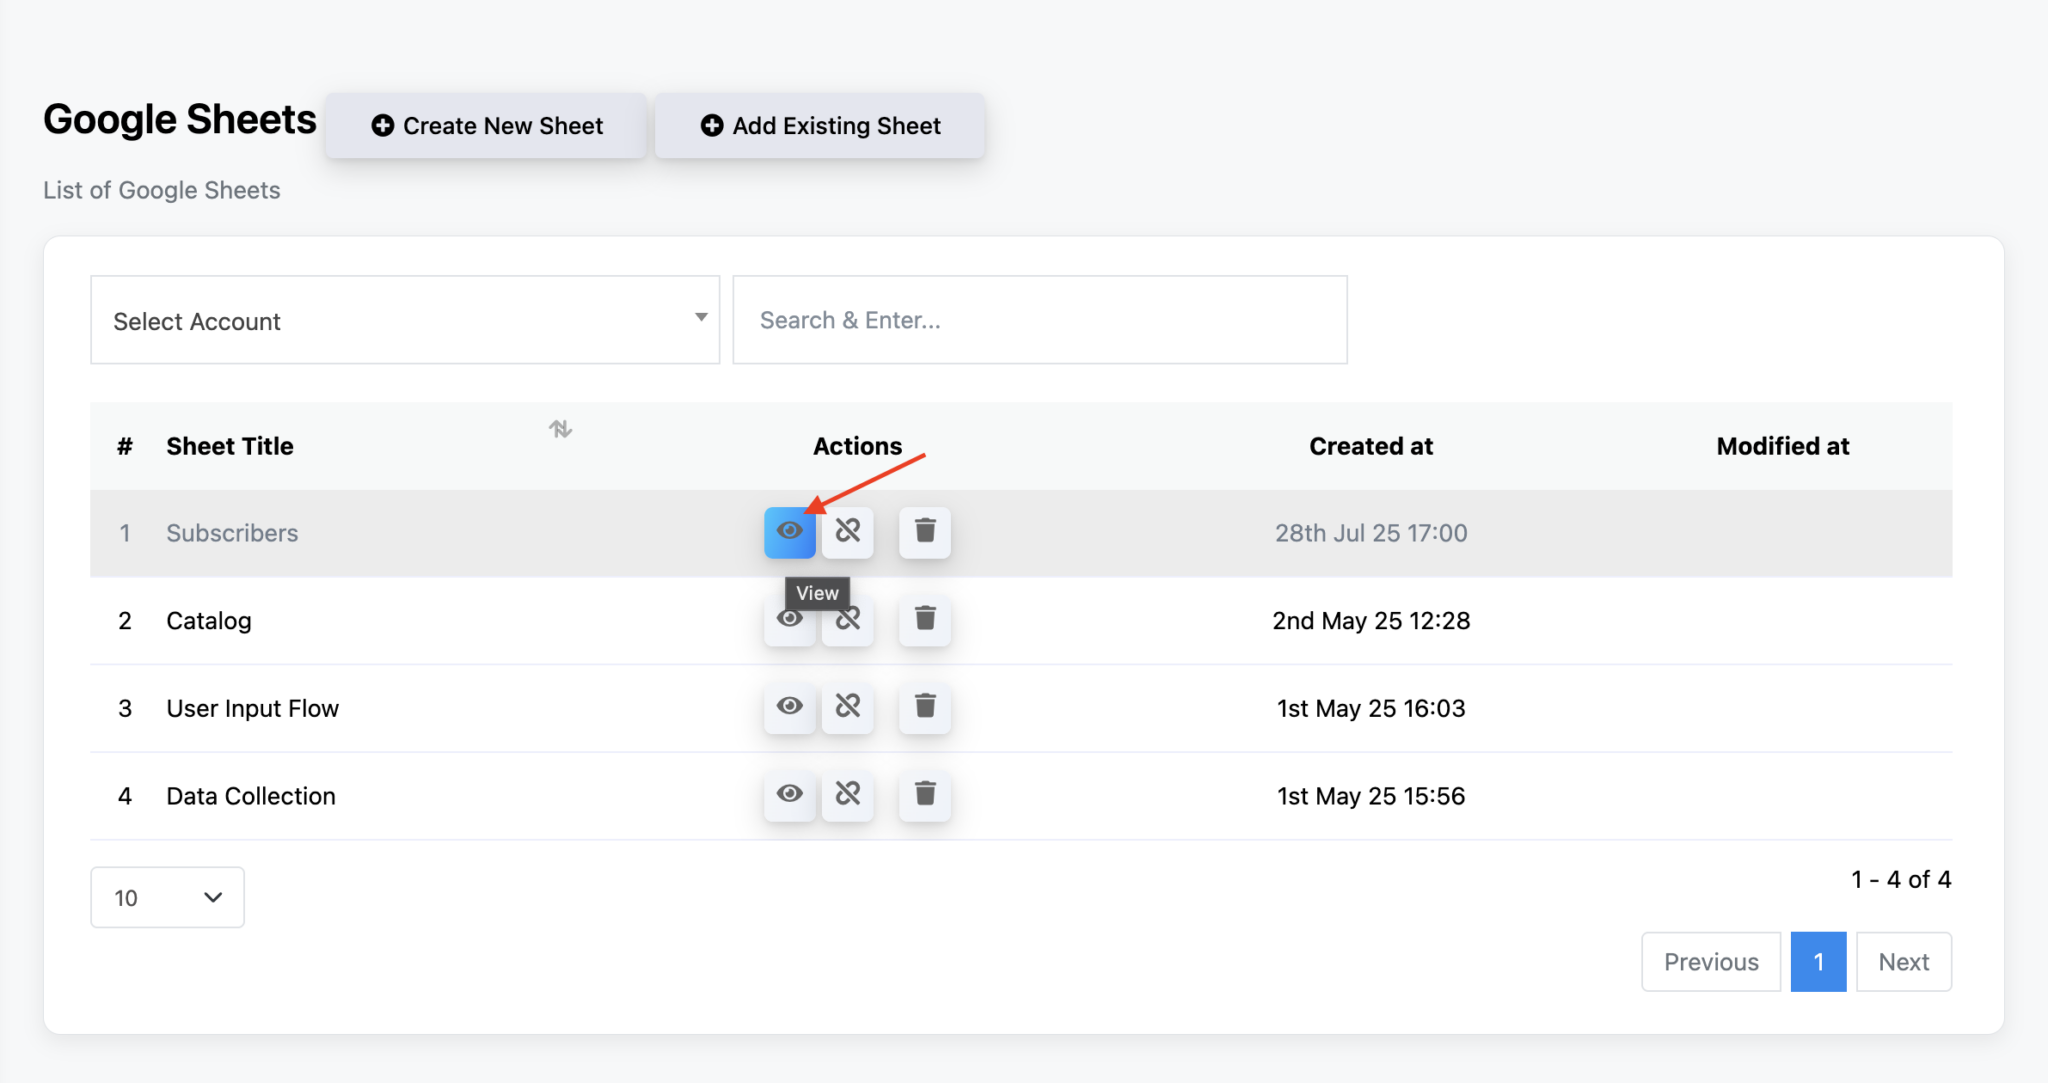View the Subscribers sheet via eye icon
2048x1083 pixels.
[x=789, y=532]
